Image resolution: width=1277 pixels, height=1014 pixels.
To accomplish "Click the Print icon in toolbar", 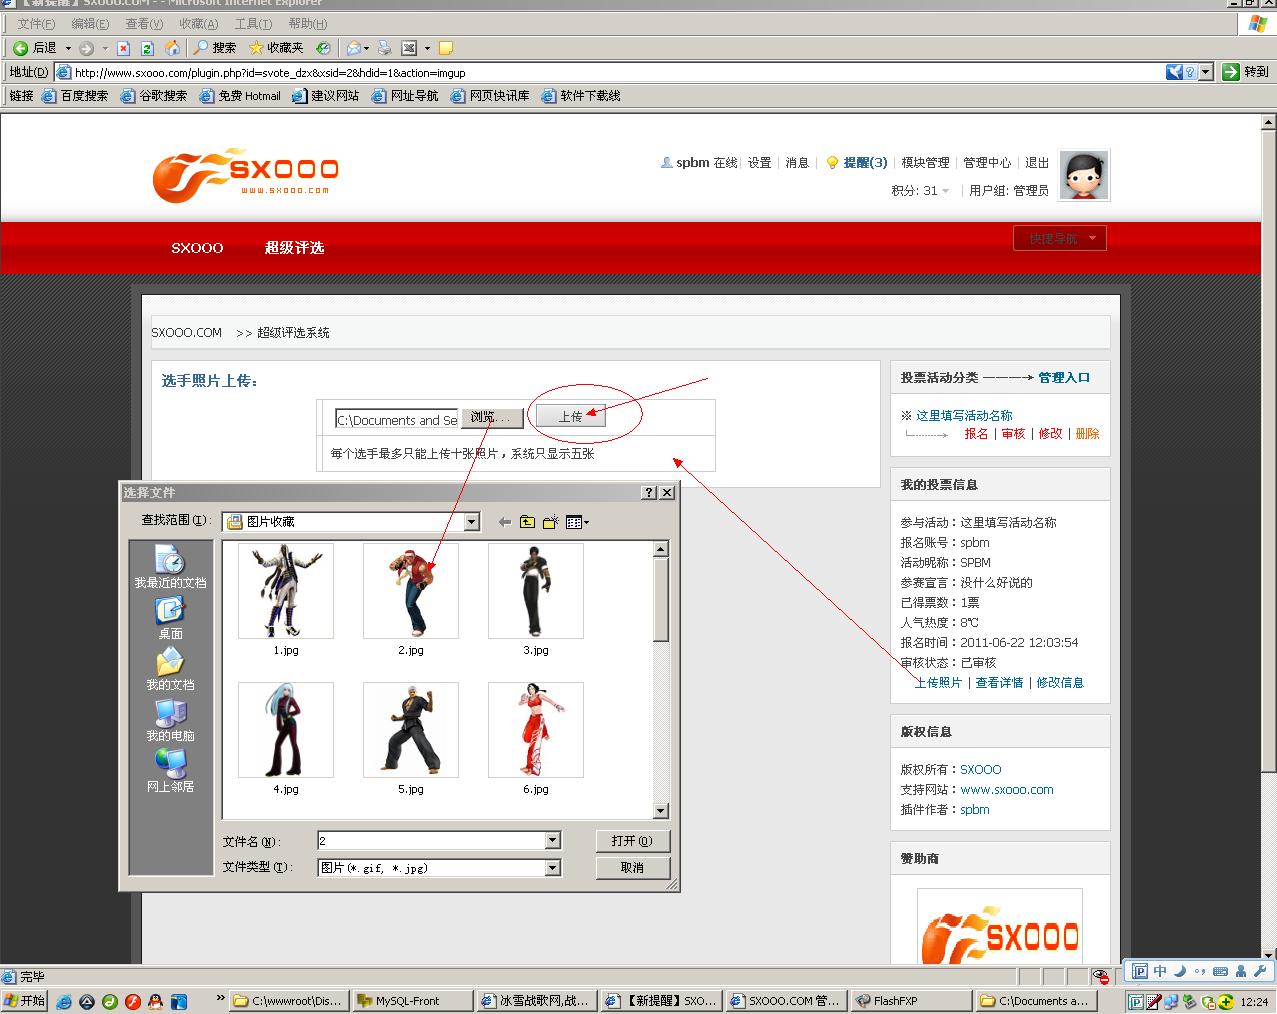I will [x=384, y=48].
